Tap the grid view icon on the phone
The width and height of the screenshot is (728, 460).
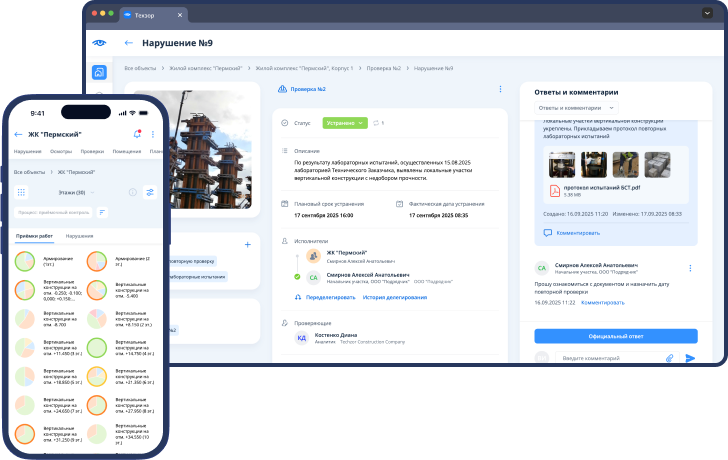21,192
